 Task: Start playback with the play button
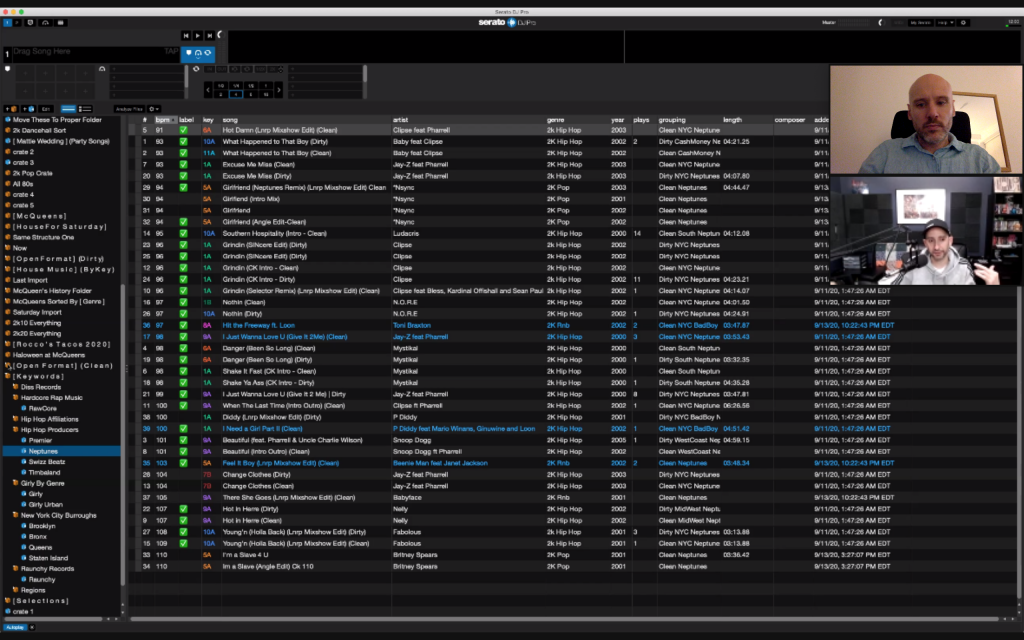(x=198, y=35)
